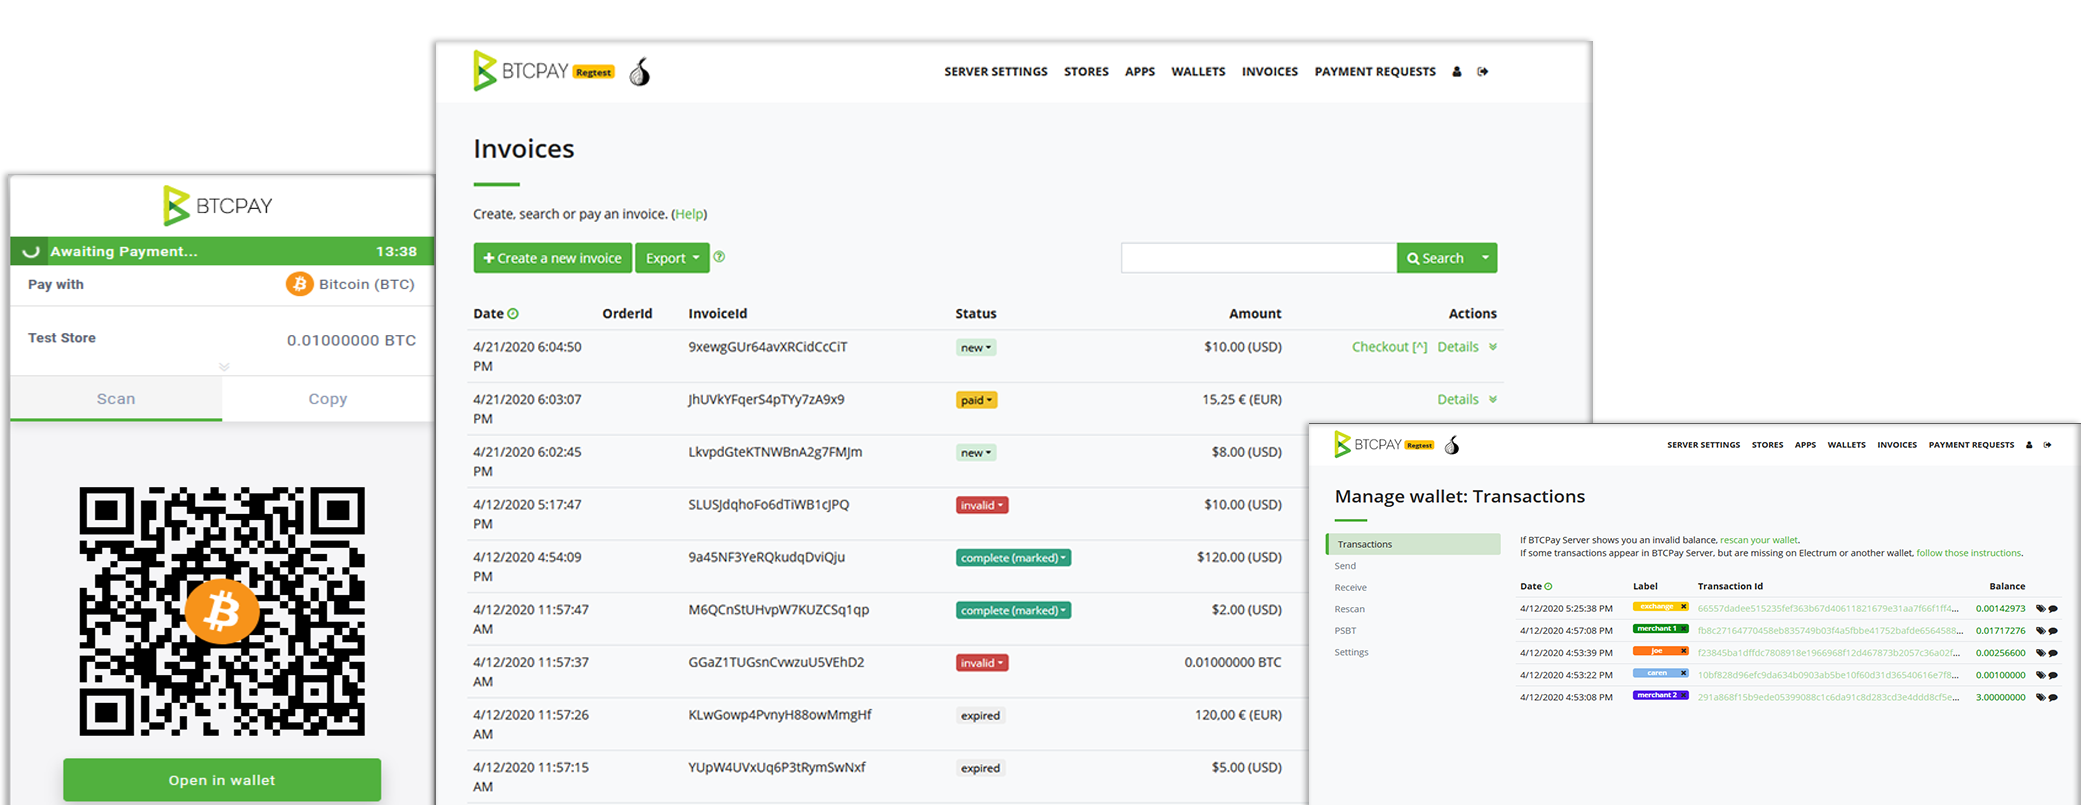Viewport: 2081px width, 805px height.
Task: Click the logout icon in wallet window
Action: pos(2047,445)
